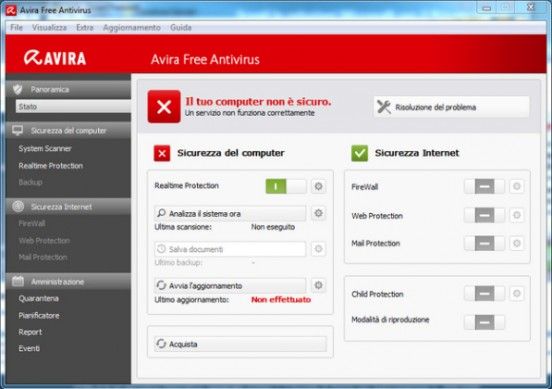
Task: Click Salva documenti button
Action: (230, 249)
